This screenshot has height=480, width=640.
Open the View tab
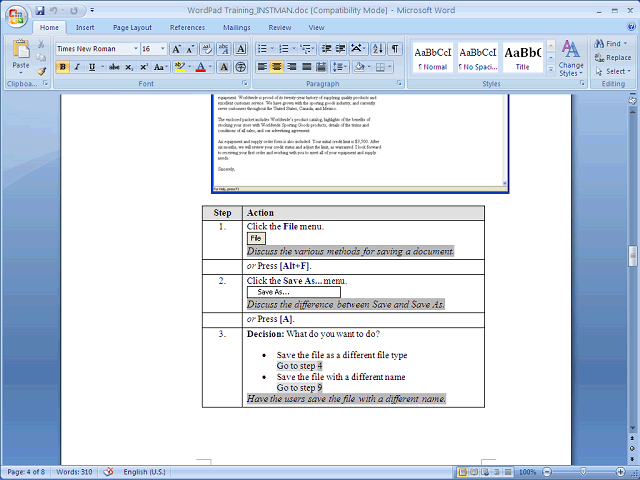[x=316, y=27]
